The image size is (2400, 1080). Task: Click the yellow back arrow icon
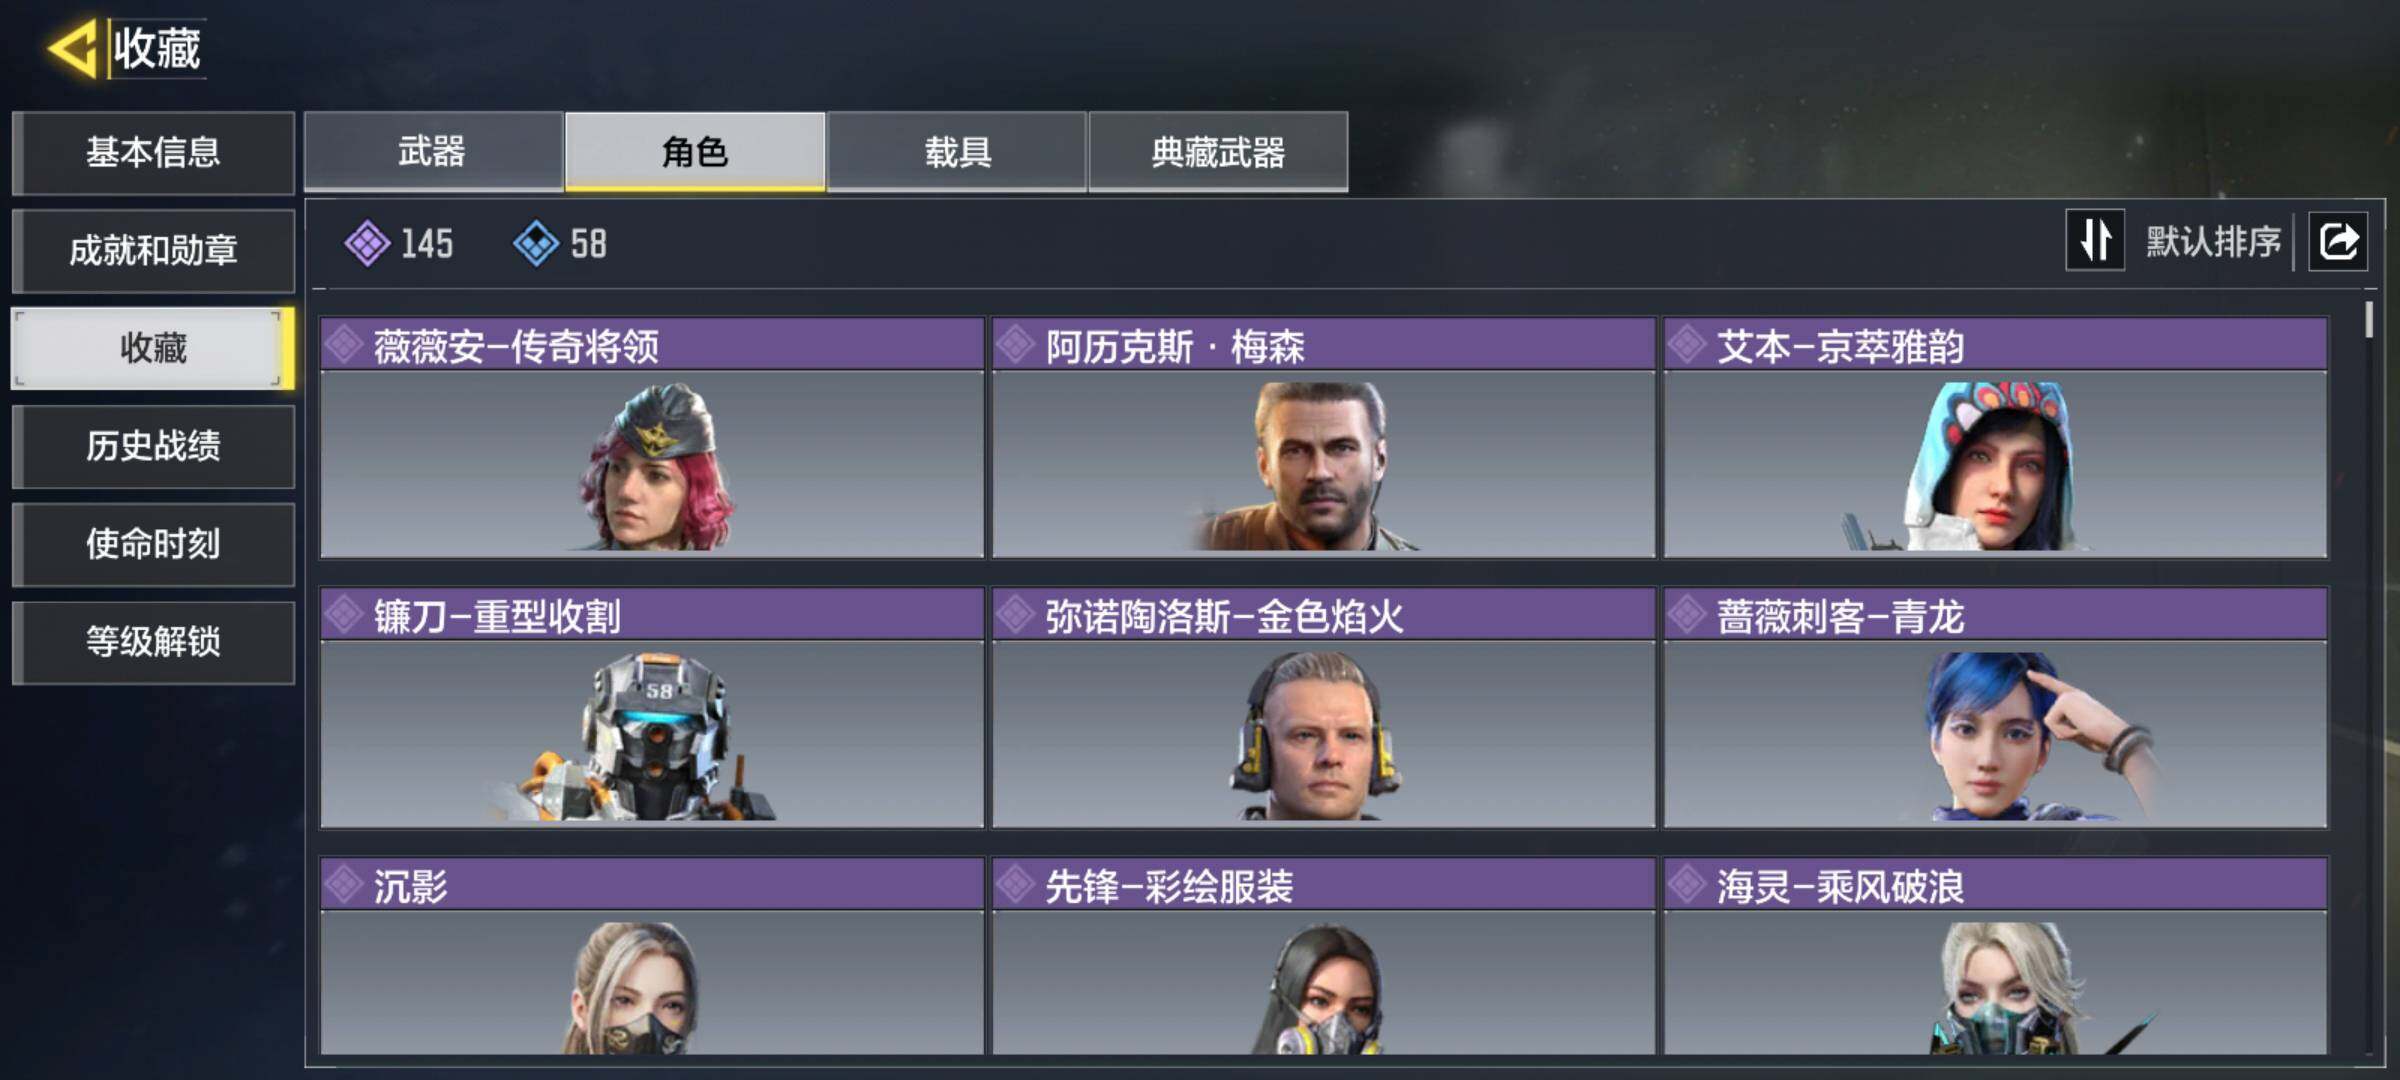tap(72, 48)
